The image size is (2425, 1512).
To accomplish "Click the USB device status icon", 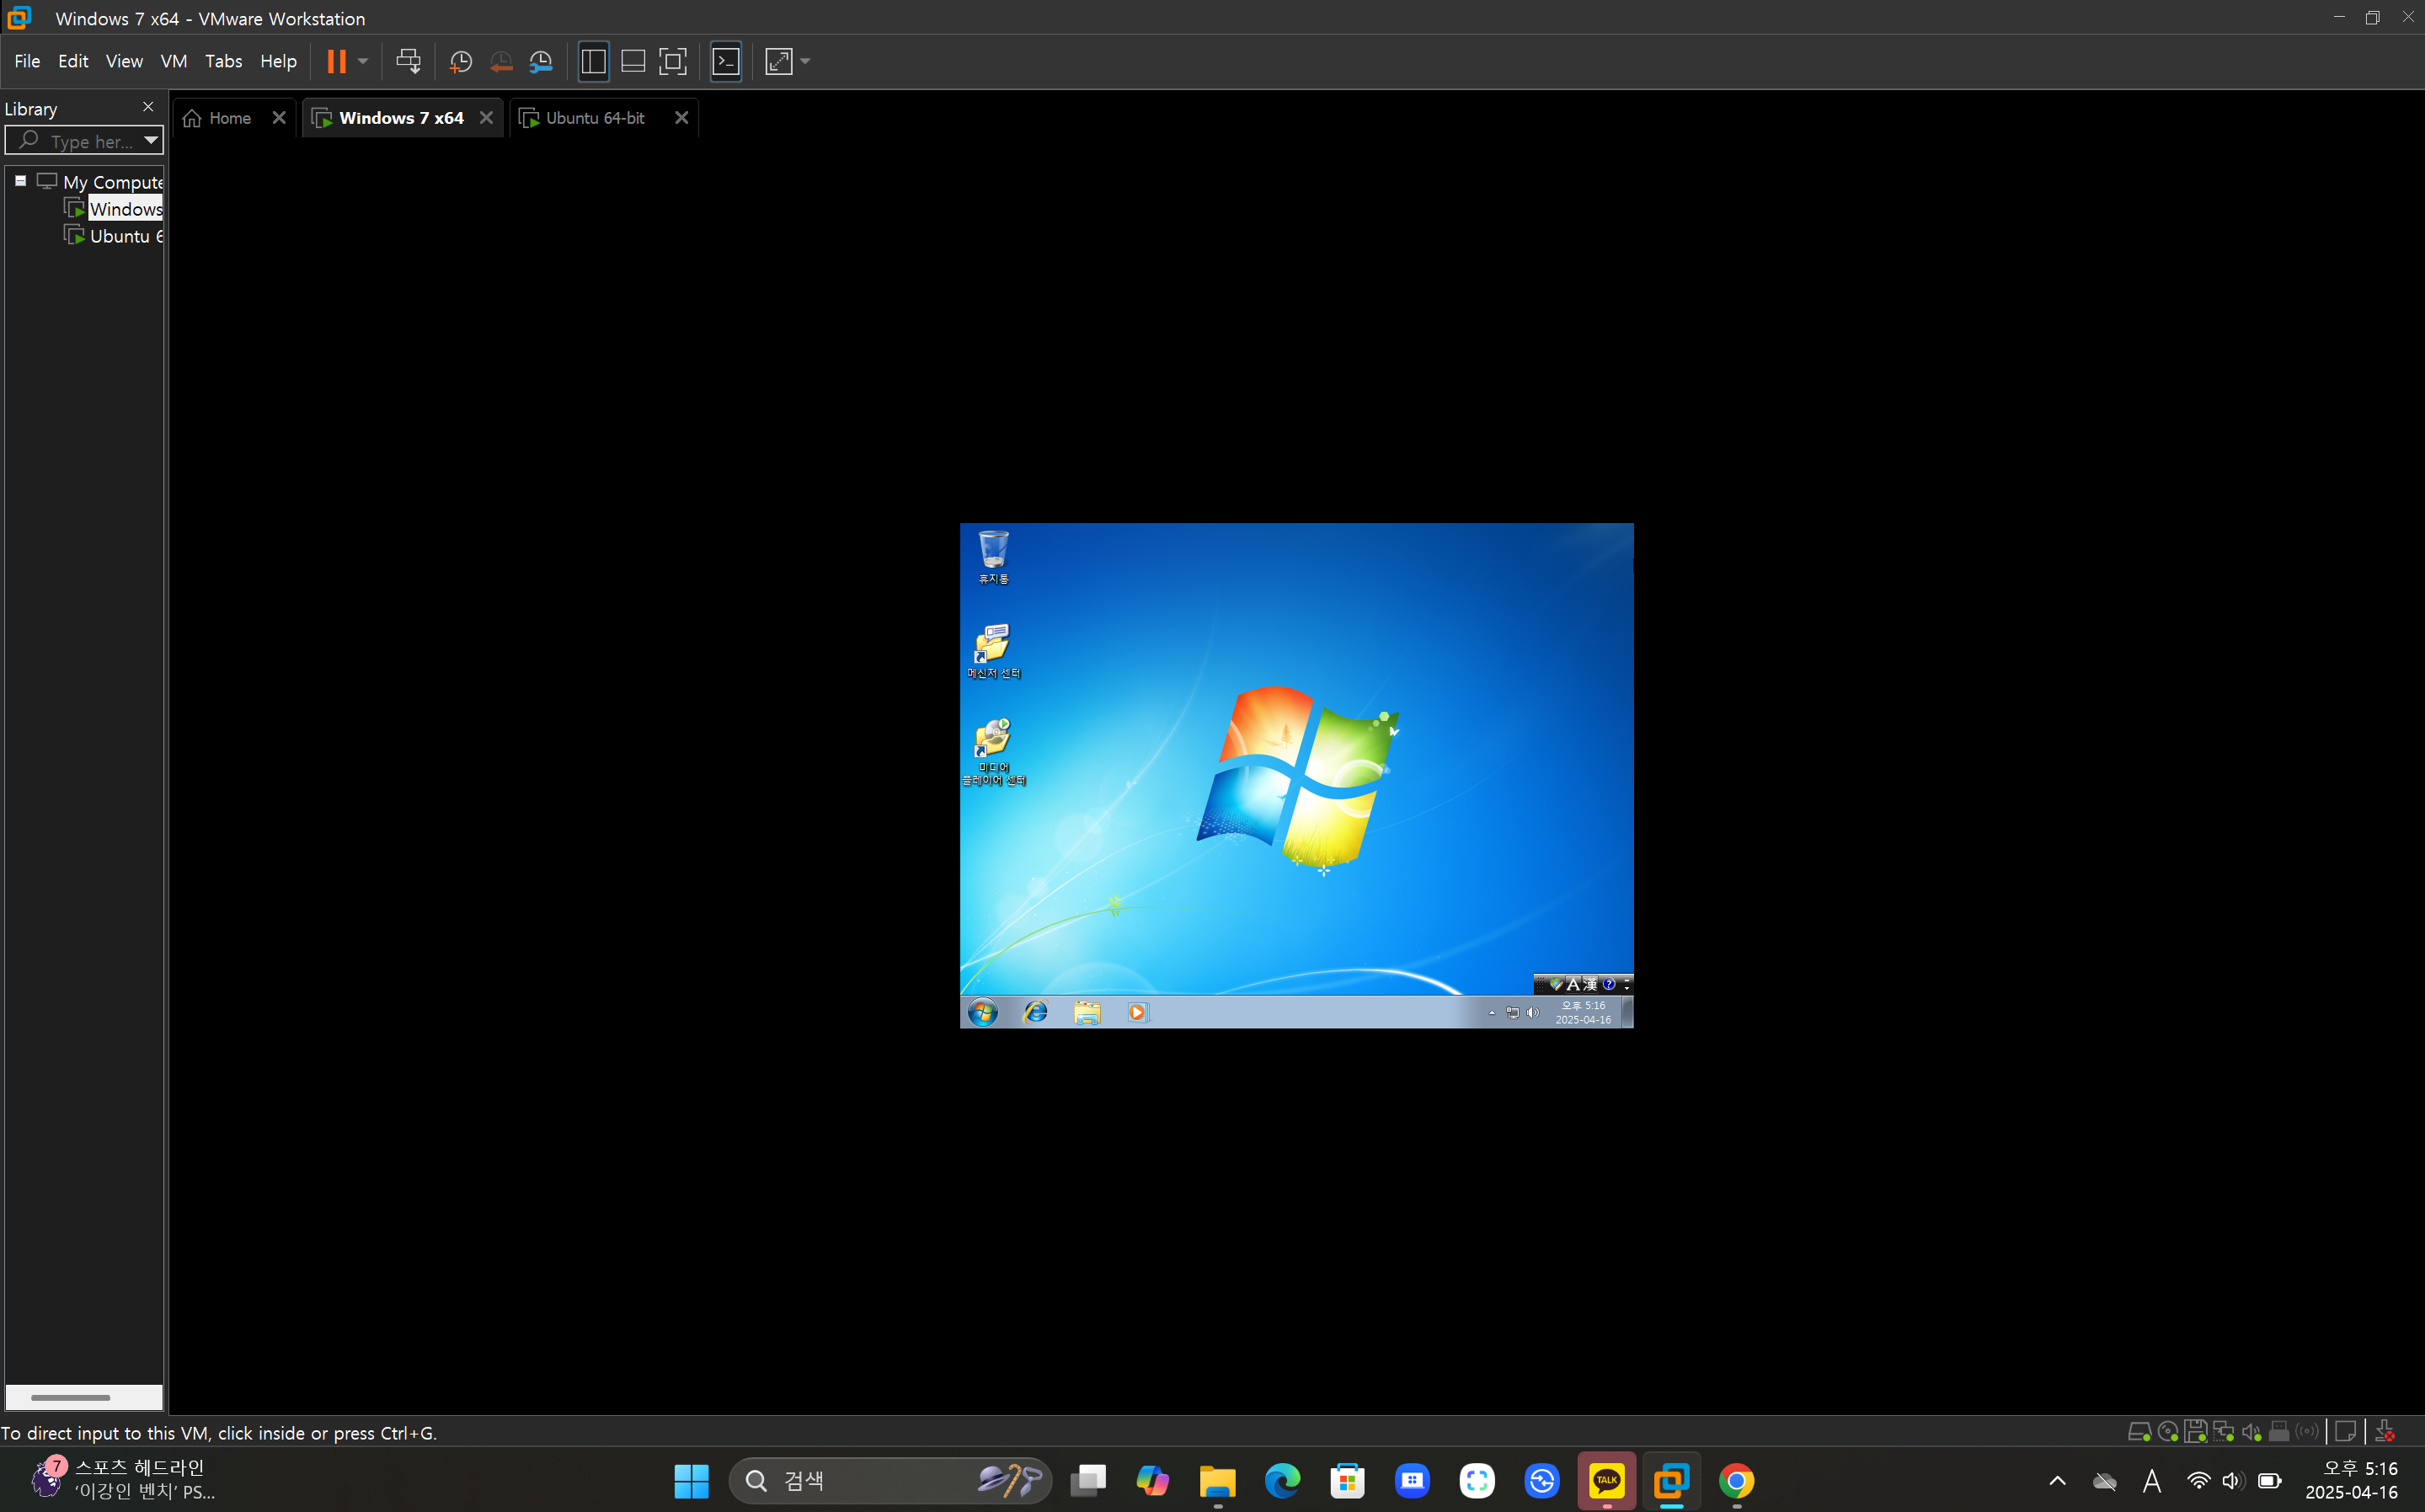I will (x=2279, y=1432).
